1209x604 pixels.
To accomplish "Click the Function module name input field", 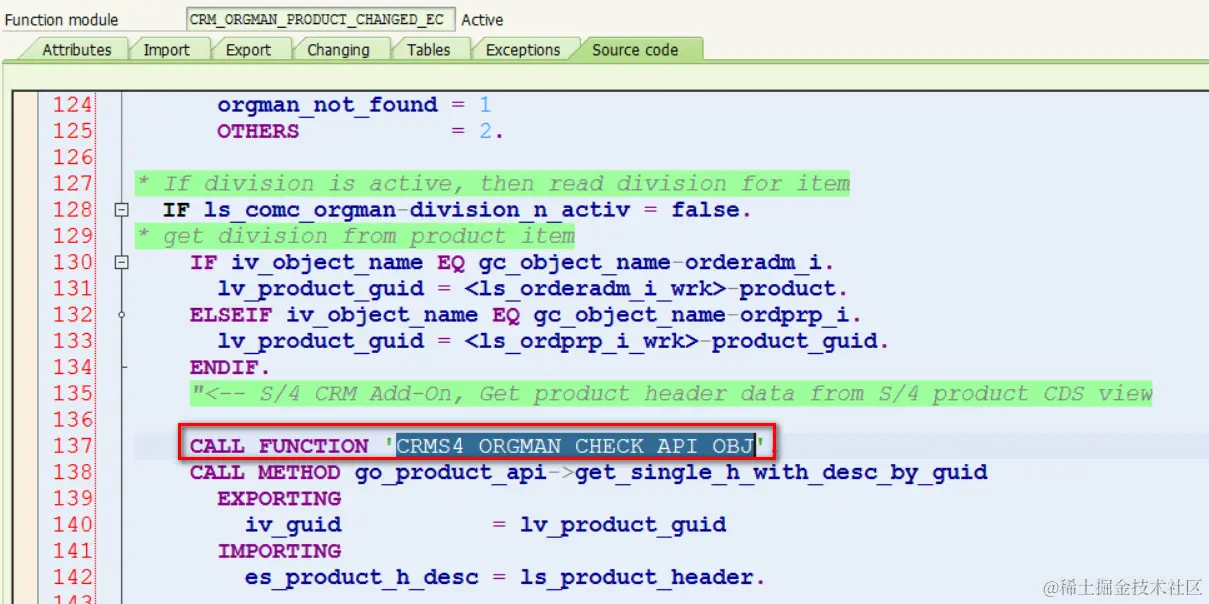I will coord(320,19).
